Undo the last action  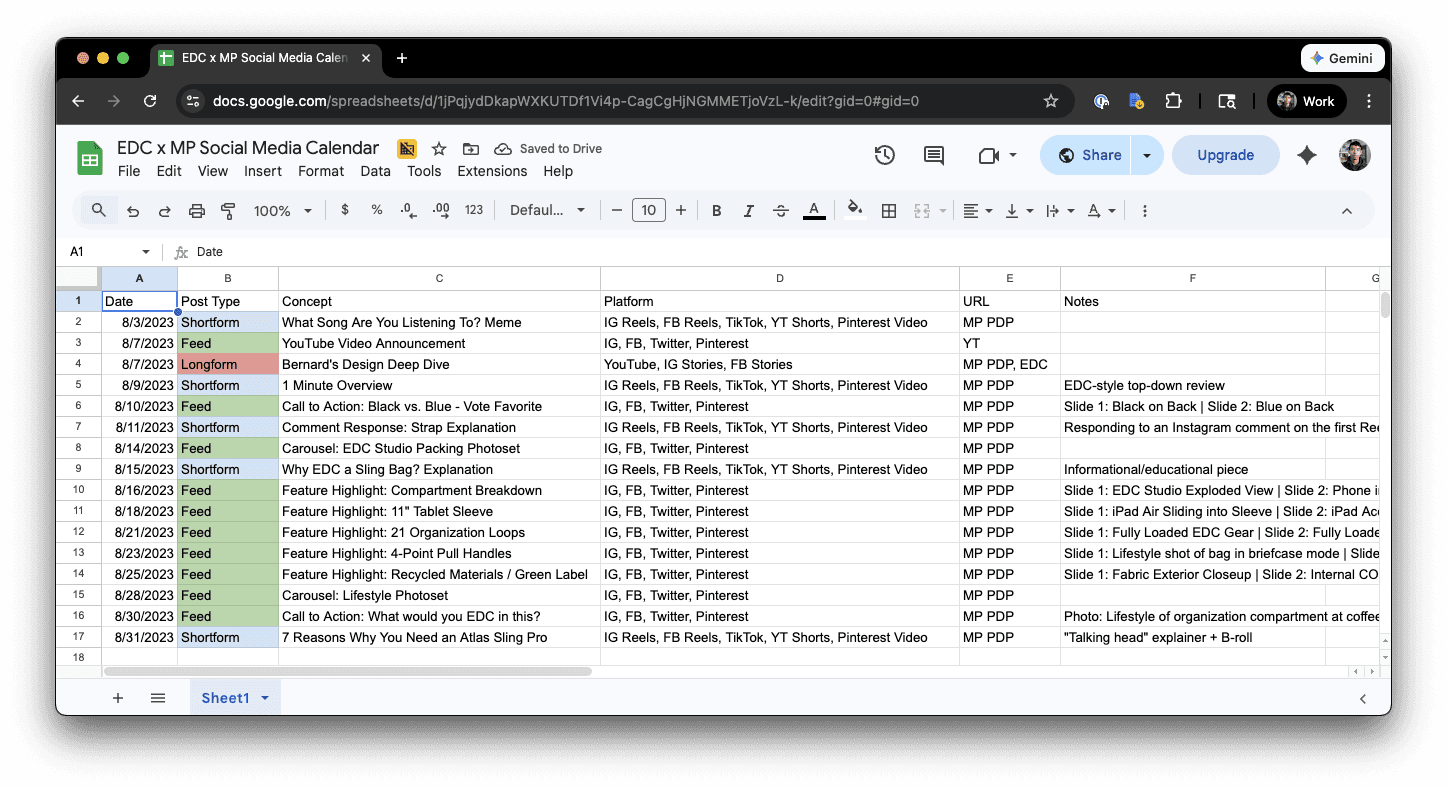coord(132,211)
